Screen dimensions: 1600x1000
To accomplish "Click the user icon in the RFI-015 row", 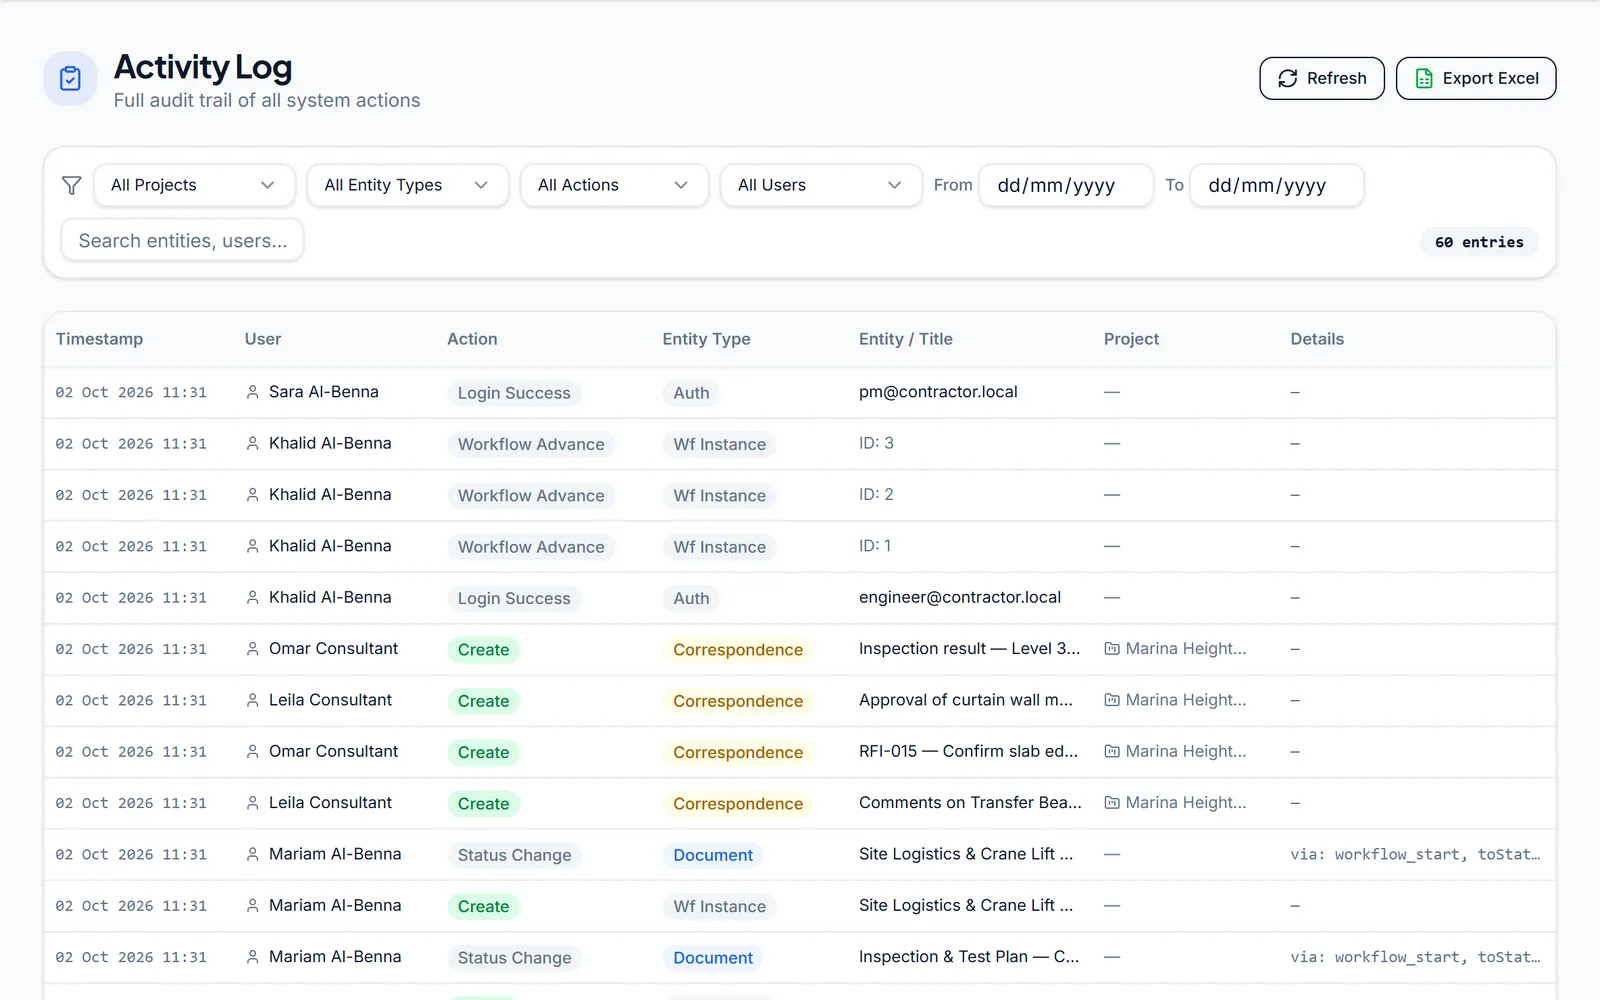I will (253, 751).
